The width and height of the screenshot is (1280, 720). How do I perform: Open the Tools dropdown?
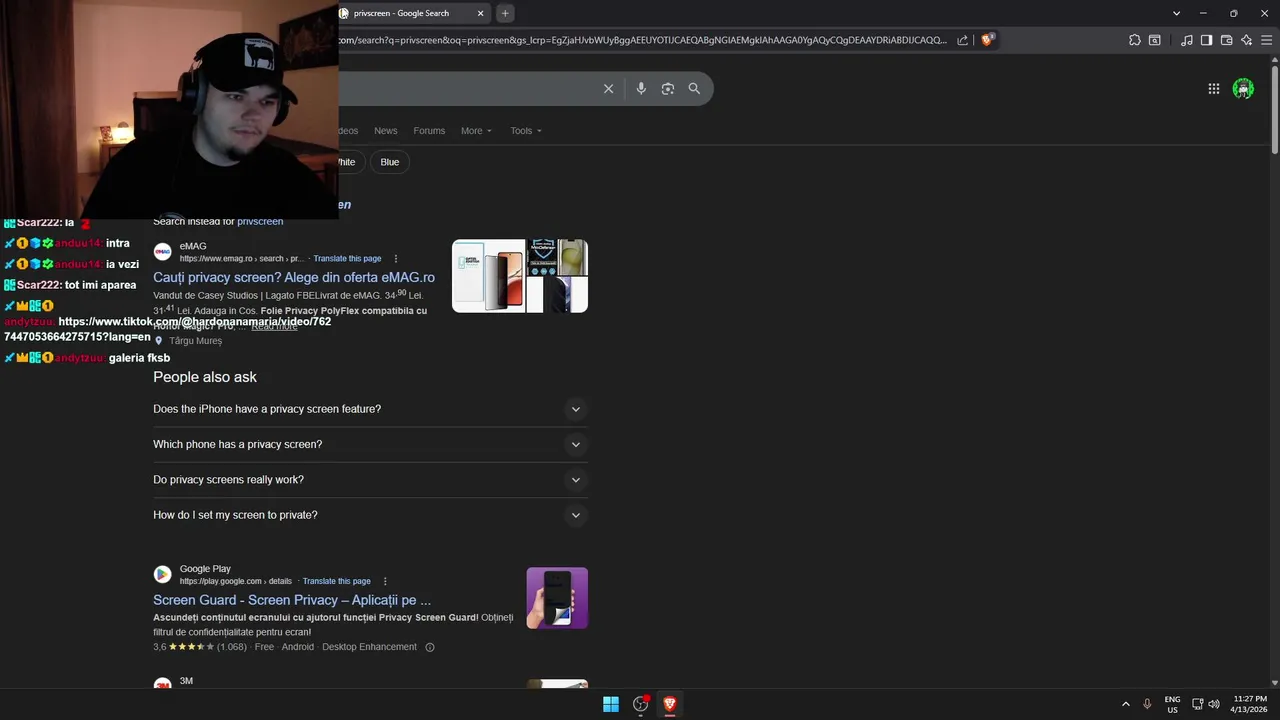click(526, 131)
